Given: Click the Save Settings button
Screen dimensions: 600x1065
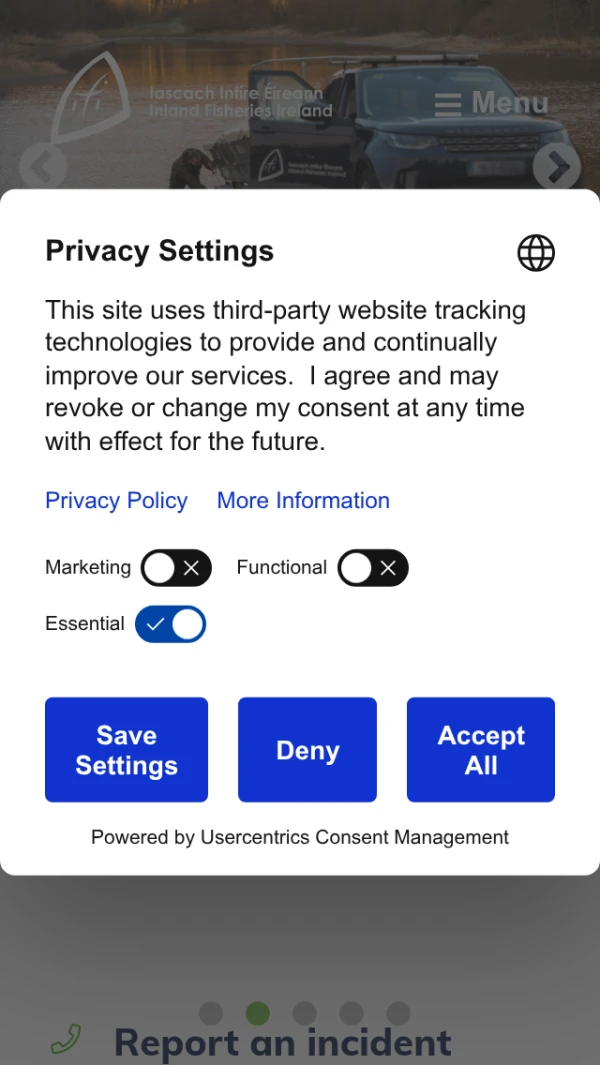Looking at the screenshot, I should pyautogui.click(x=126, y=750).
